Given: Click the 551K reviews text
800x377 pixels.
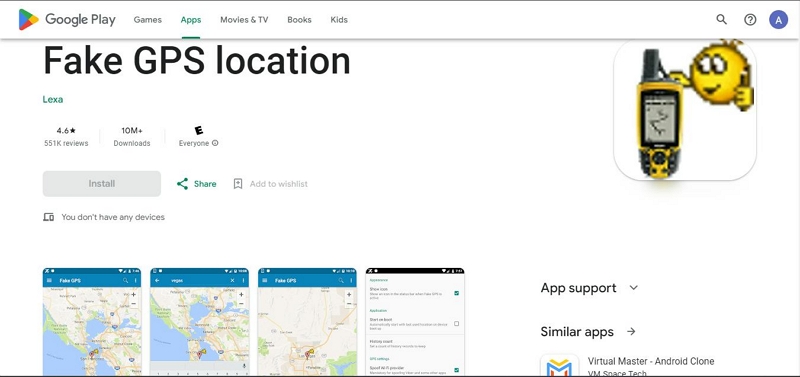Looking at the screenshot, I should coord(66,143).
